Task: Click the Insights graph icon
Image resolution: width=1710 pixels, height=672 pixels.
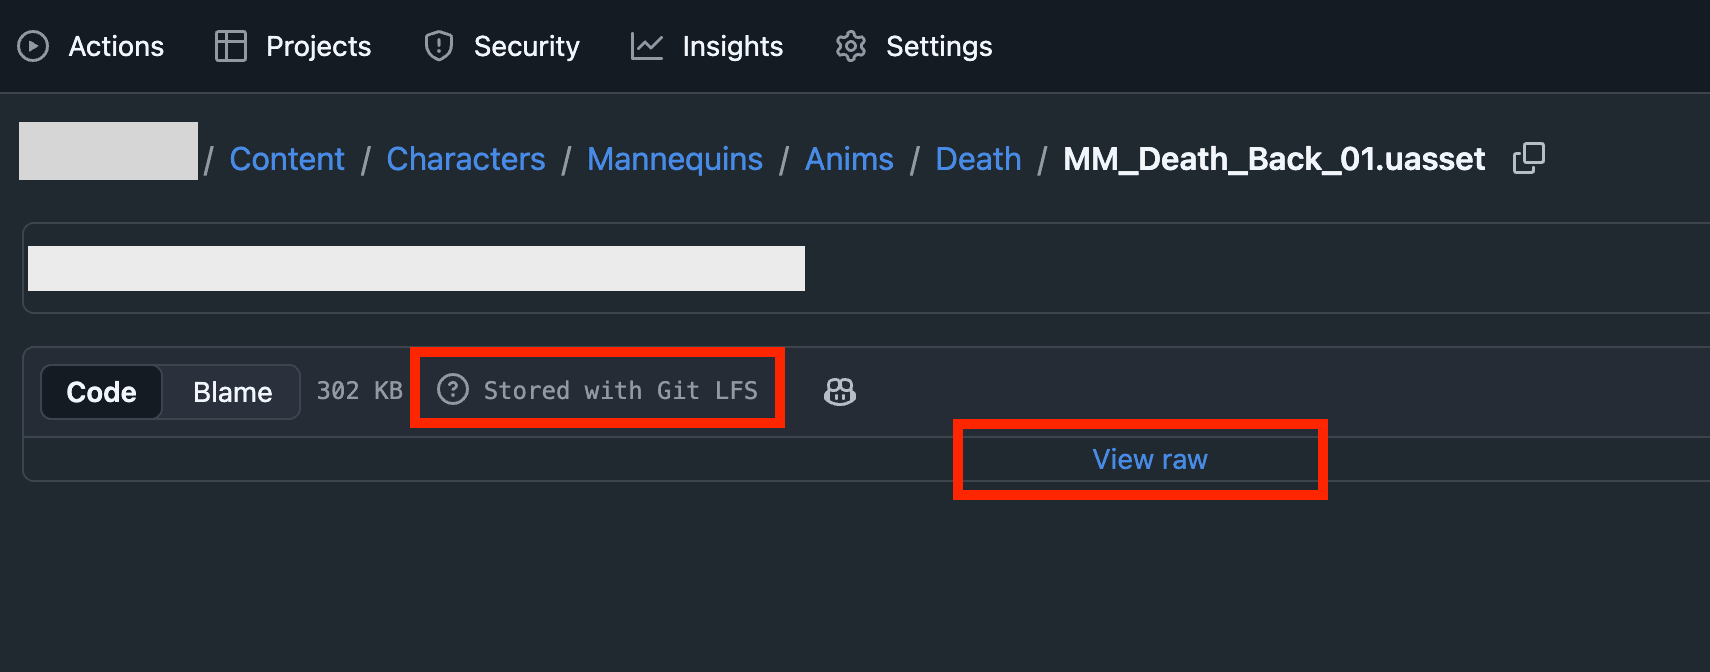Action: pos(647,46)
